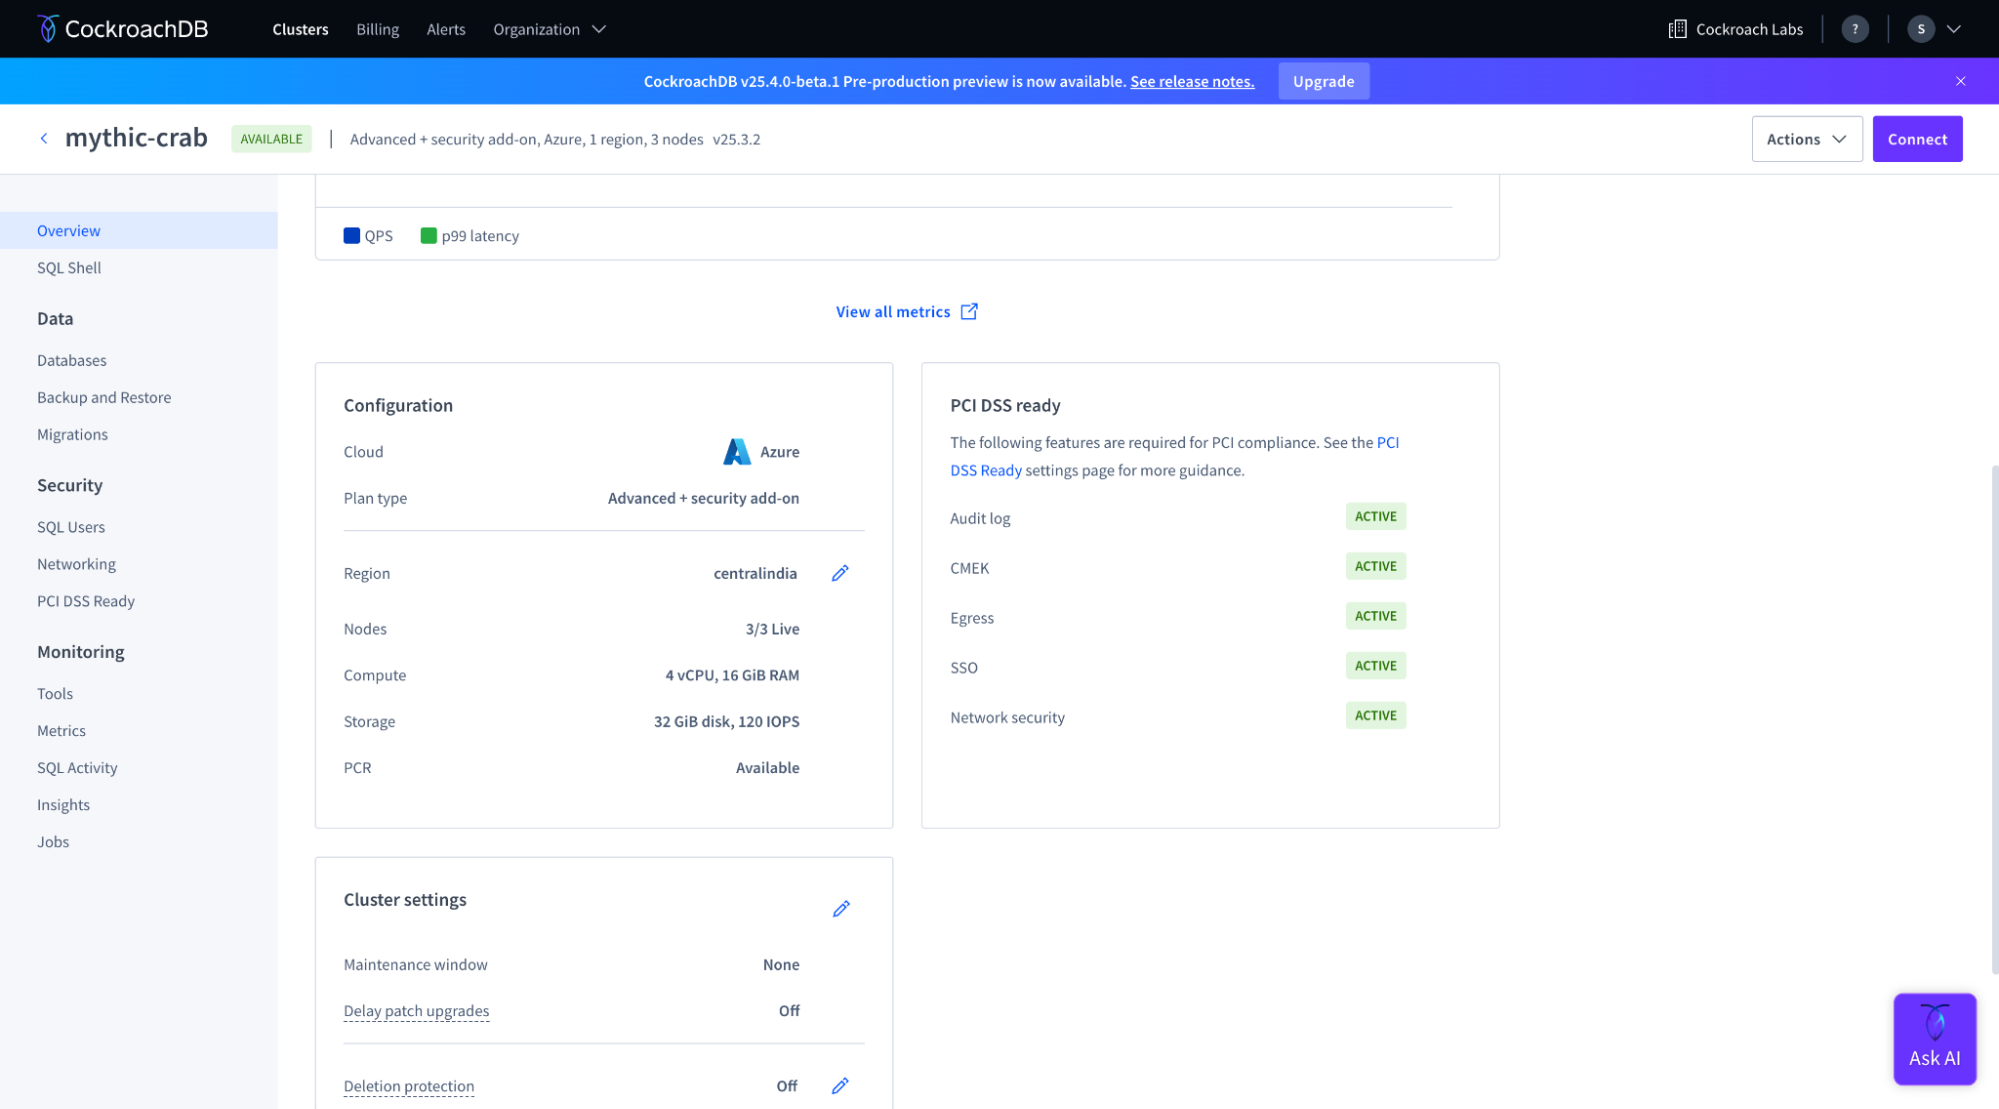Click the Cockroach Labs organization building icon
The image size is (1999, 1109).
(1677, 29)
